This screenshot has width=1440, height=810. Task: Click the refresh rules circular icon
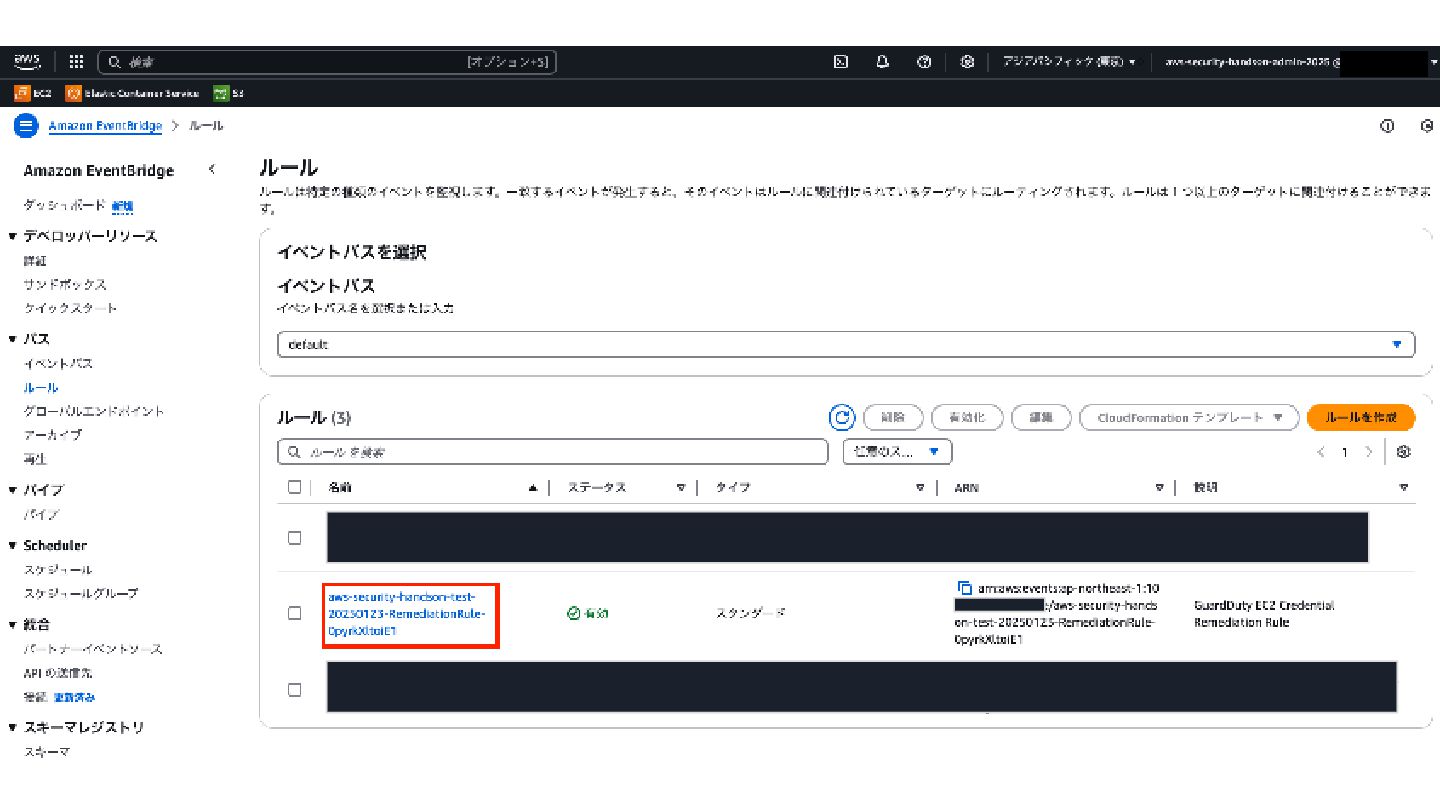(x=842, y=418)
